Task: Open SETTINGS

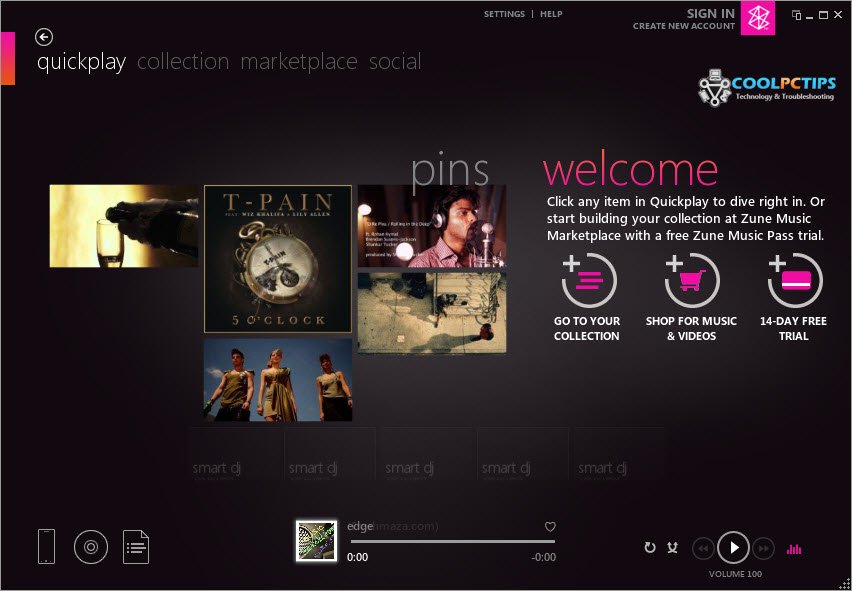Action: pos(504,14)
